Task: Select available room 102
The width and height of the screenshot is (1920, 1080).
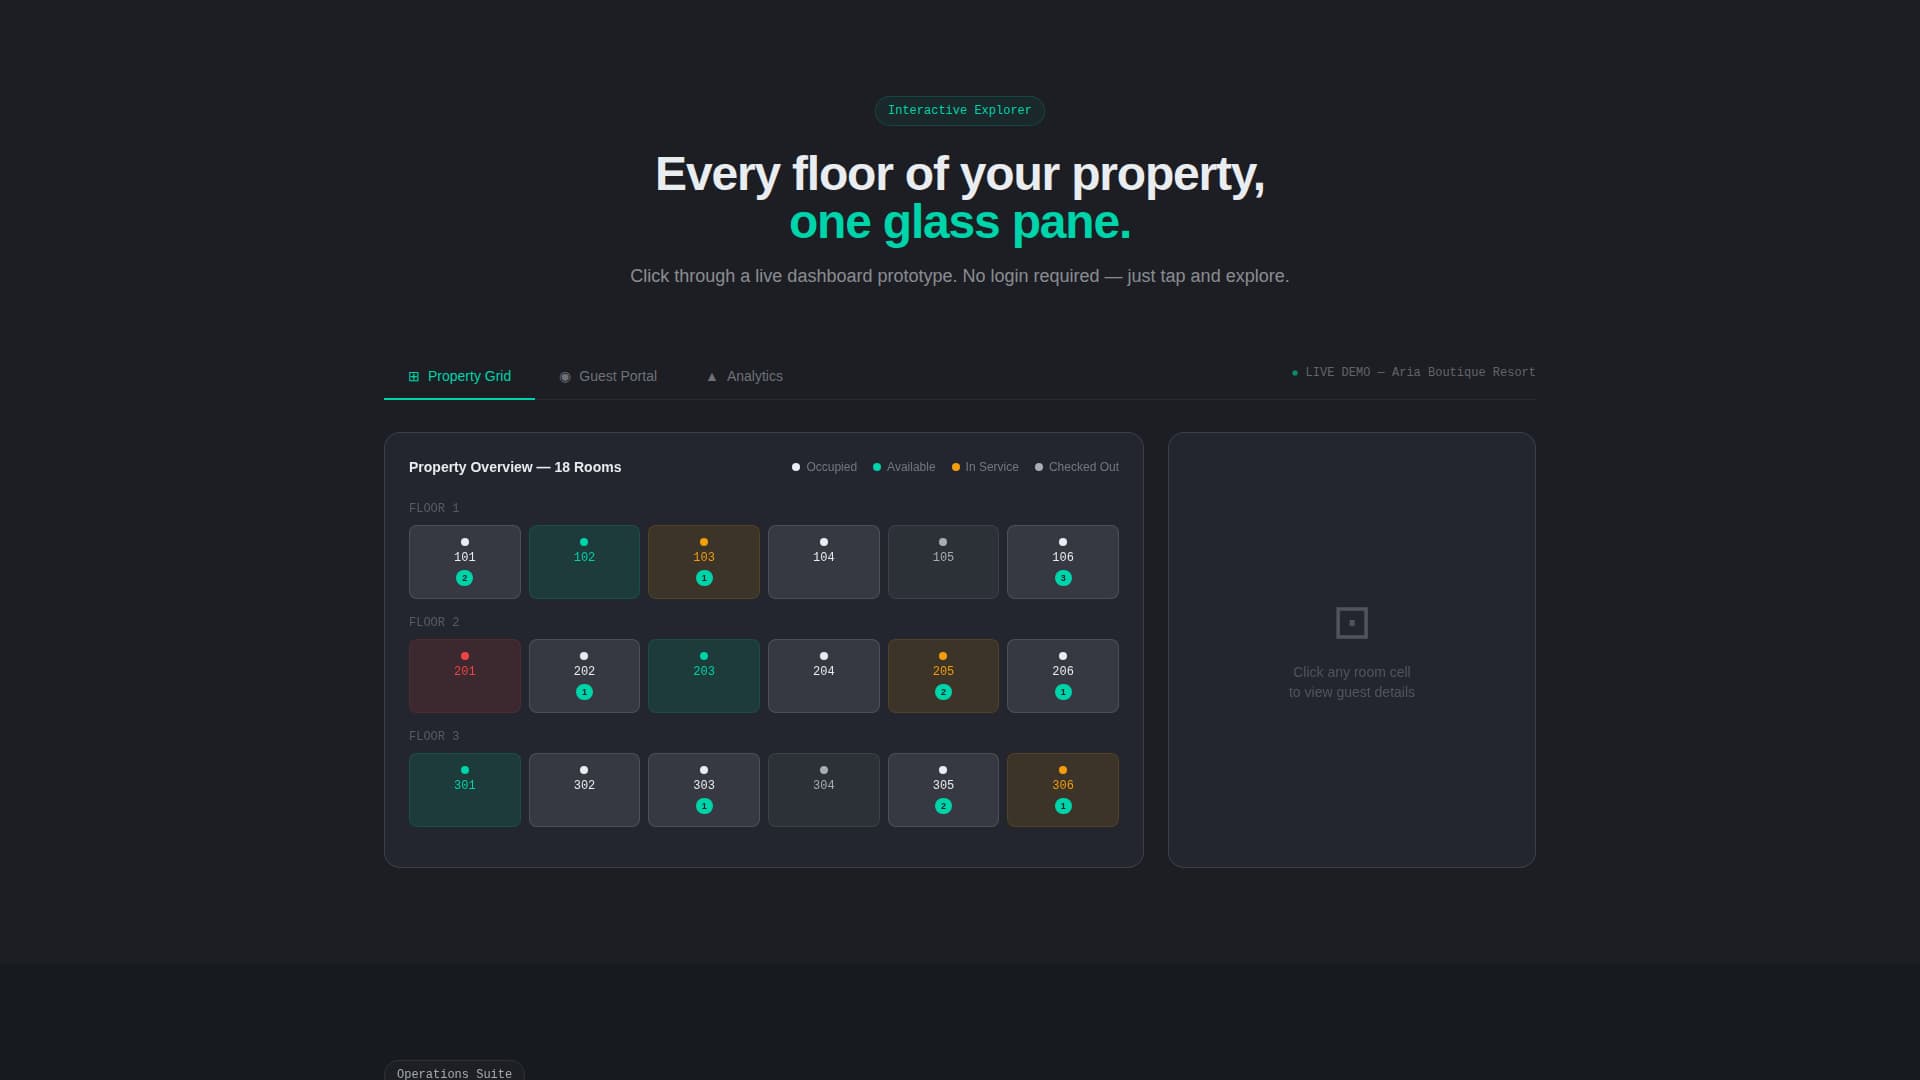Action: click(x=584, y=562)
